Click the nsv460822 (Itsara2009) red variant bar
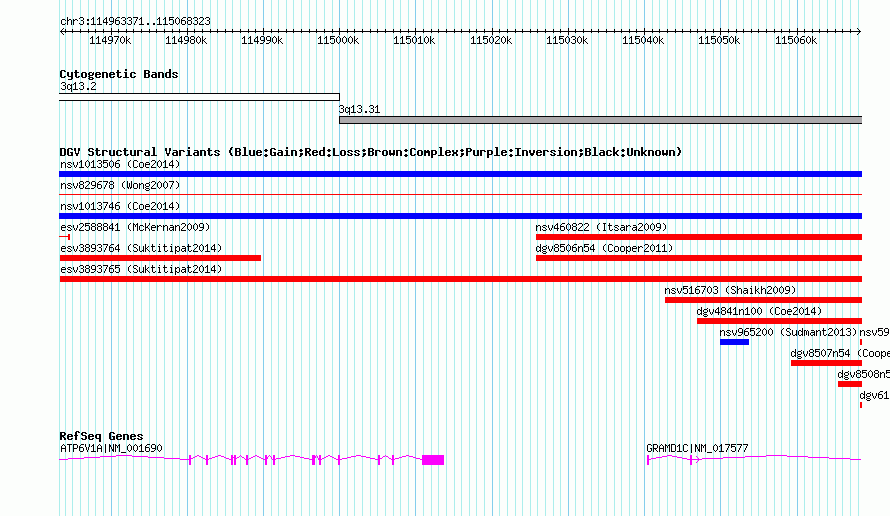 (699, 237)
